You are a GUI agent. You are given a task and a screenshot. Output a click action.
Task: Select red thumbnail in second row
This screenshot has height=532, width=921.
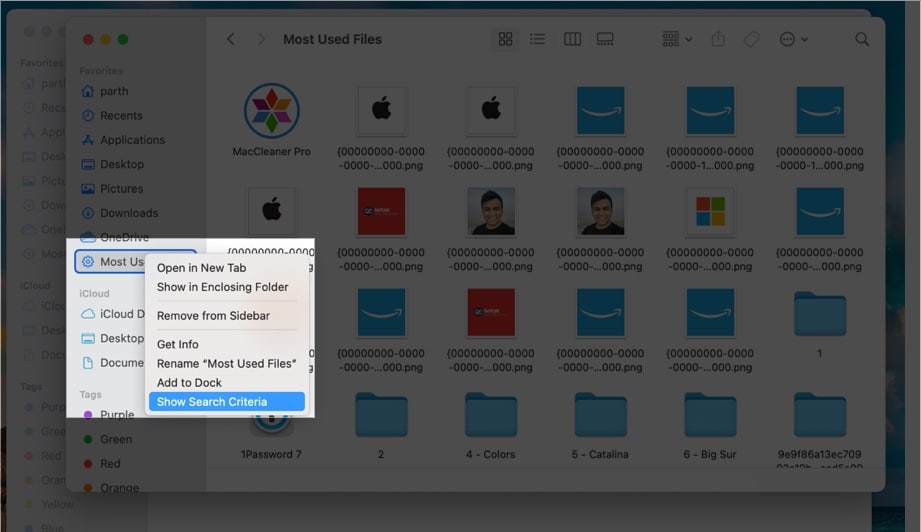point(381,211)
